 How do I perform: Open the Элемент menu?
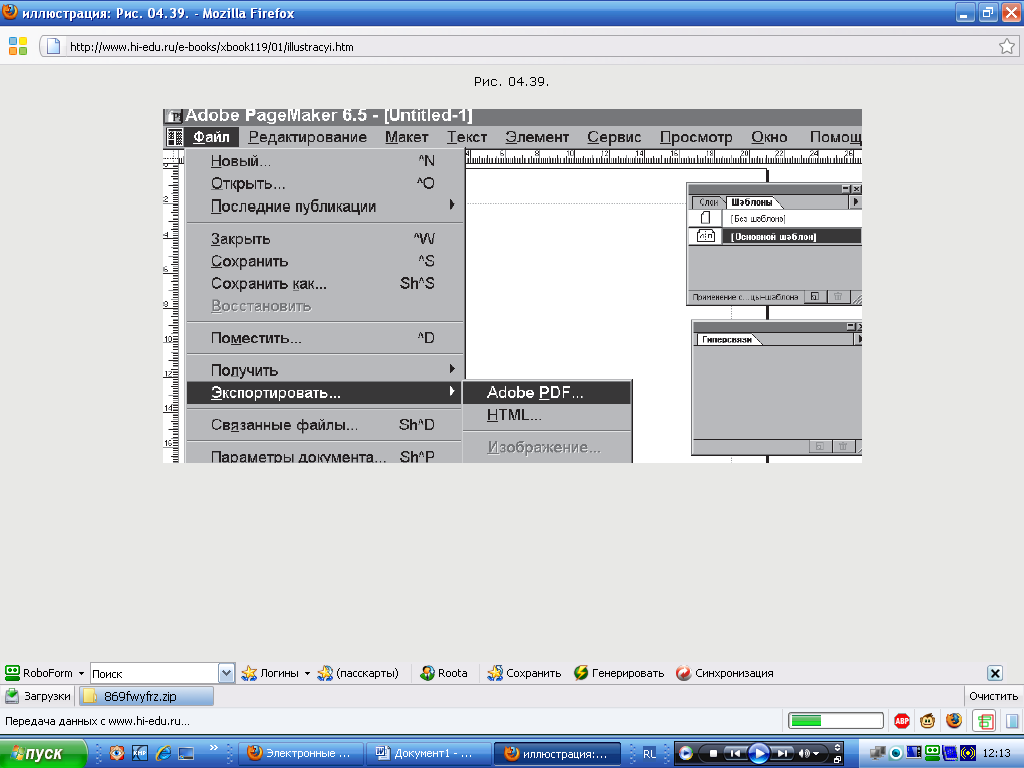(537, 137)
